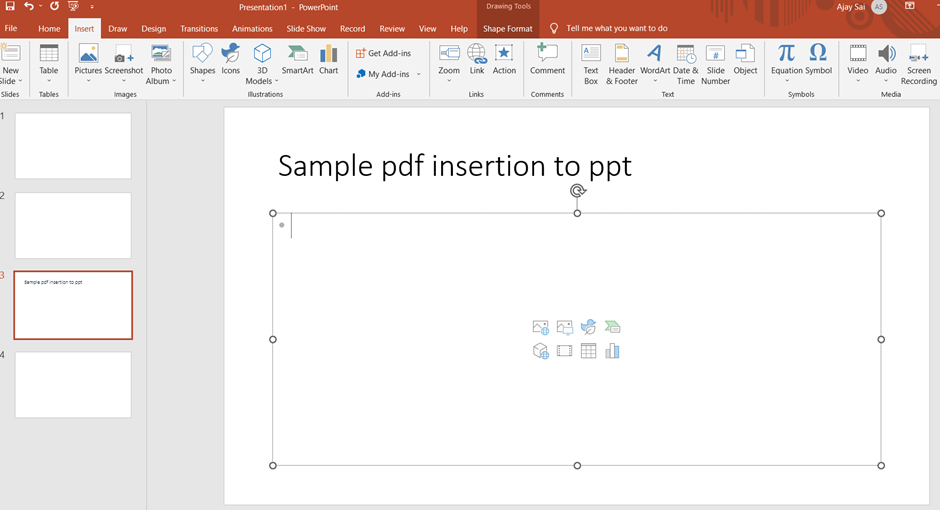The height and width of the screenshot is (510, 940).
Task: Open the Record tab
Action: click(352, 29)
